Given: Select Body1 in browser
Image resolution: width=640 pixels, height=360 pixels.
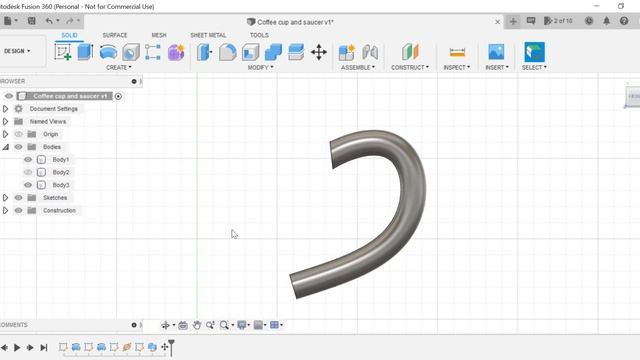Looking at the screenshot, I should [61, 160].
